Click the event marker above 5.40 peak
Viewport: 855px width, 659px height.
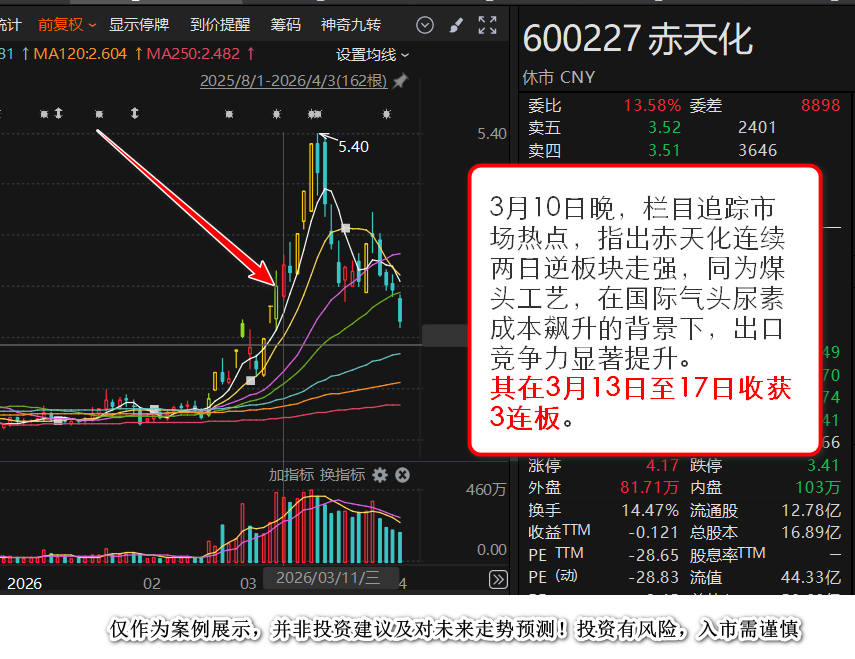318,113
